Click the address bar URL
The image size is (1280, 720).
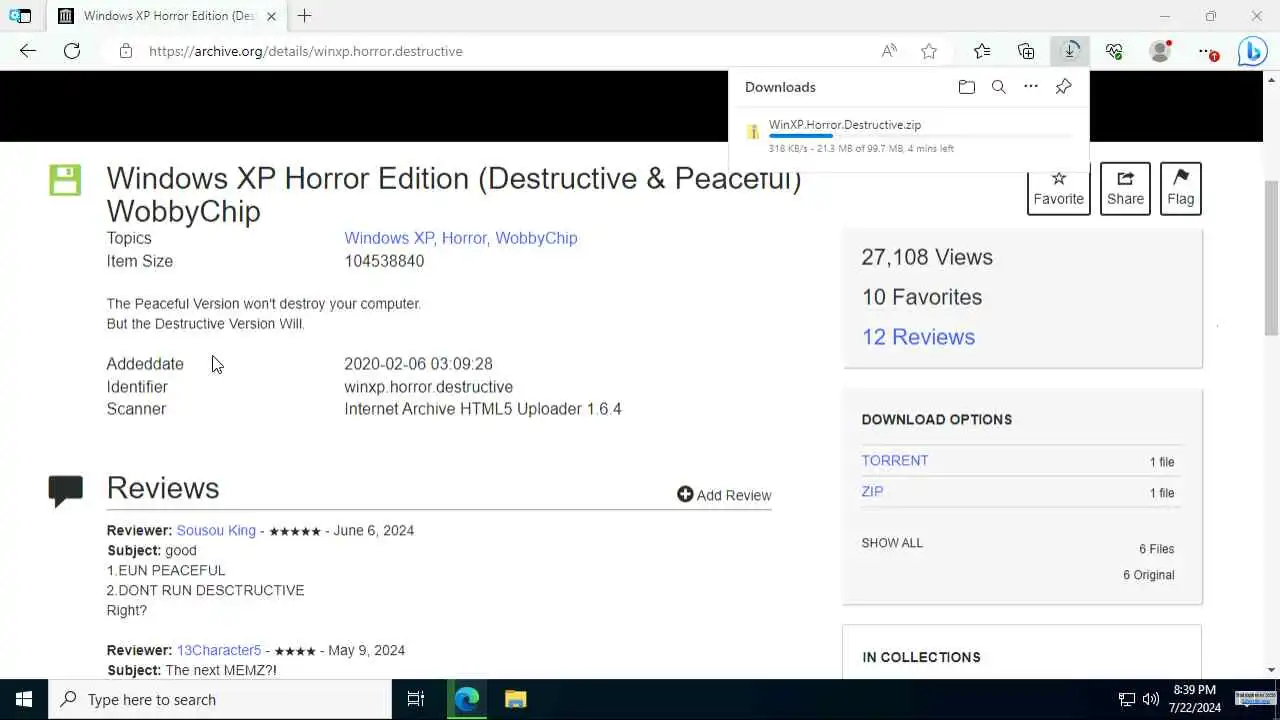pyautogui.click(x=306, y=51)
